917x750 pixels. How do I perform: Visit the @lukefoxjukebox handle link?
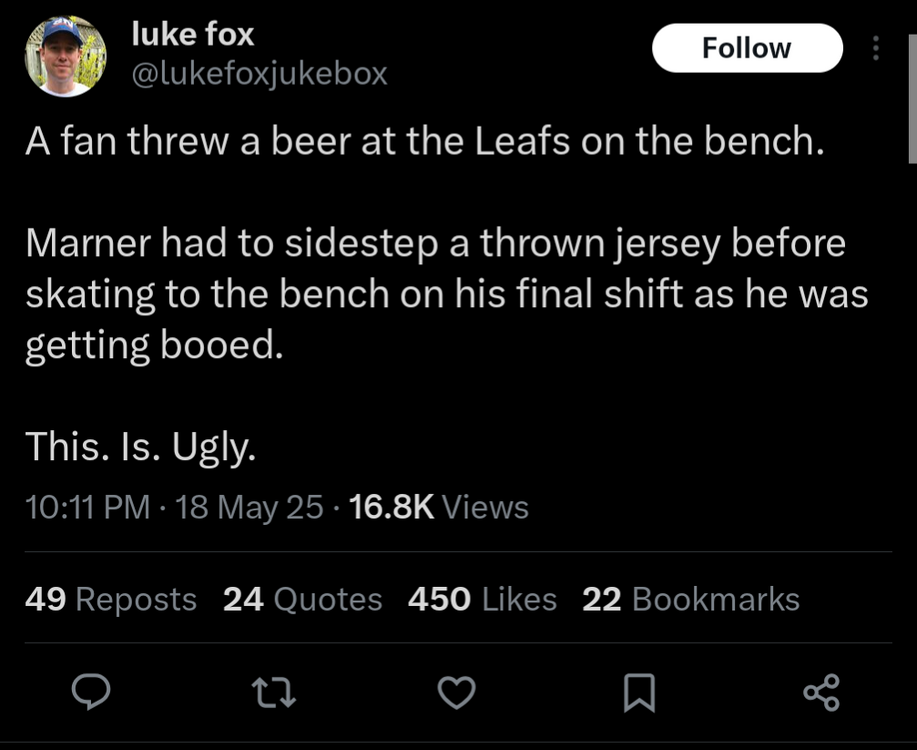click(259, 73)
